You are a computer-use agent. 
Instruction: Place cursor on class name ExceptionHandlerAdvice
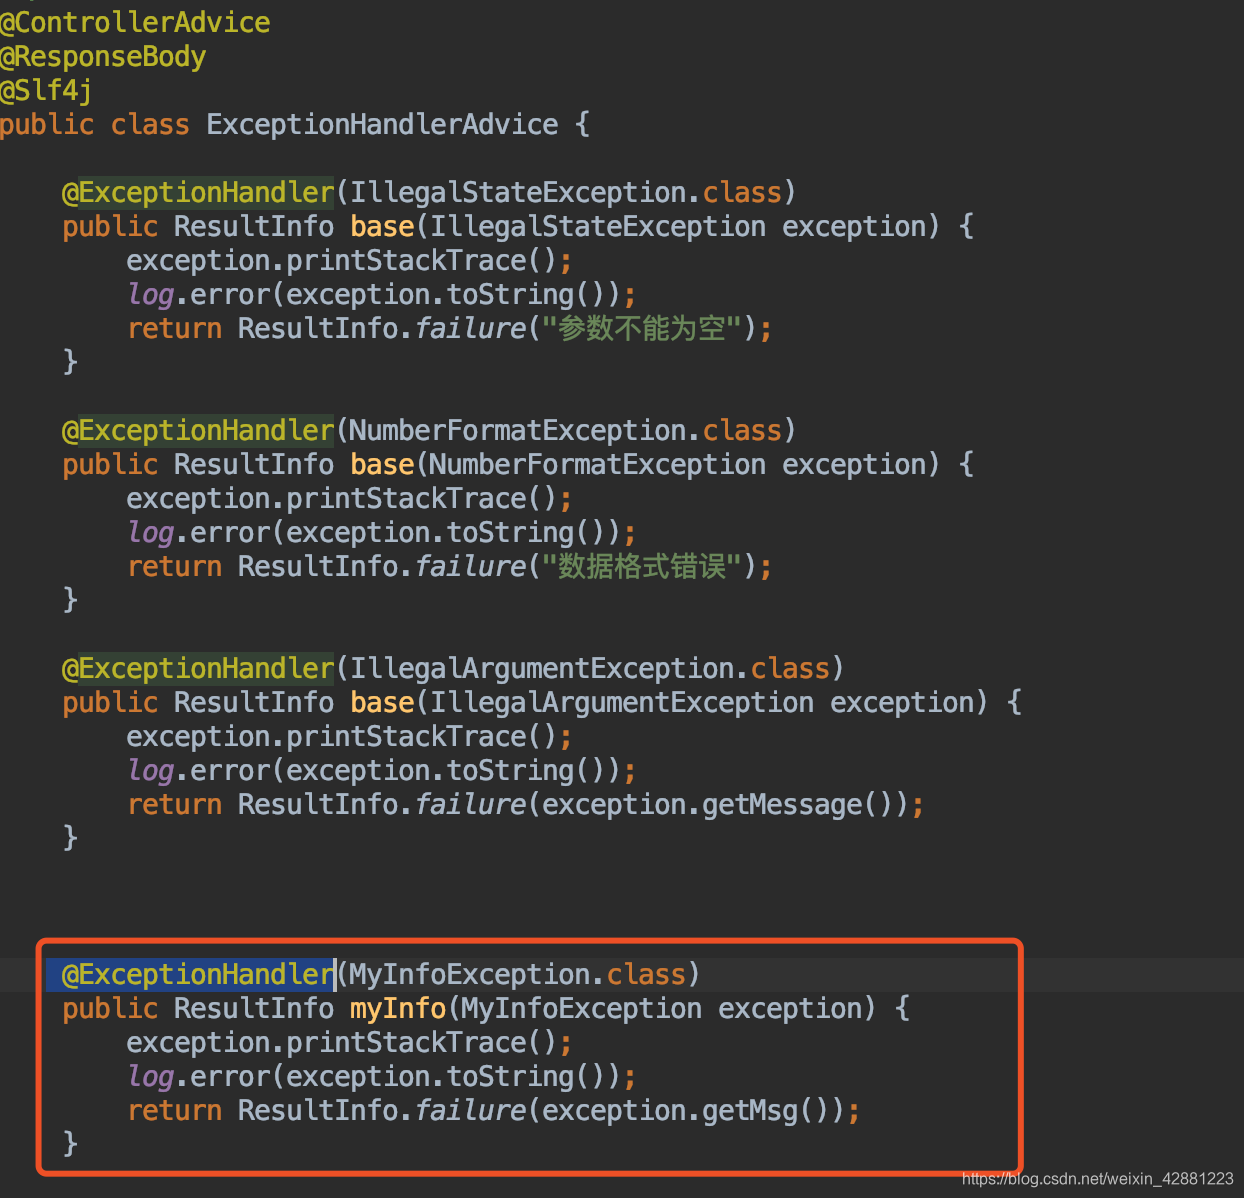(382, 124)
